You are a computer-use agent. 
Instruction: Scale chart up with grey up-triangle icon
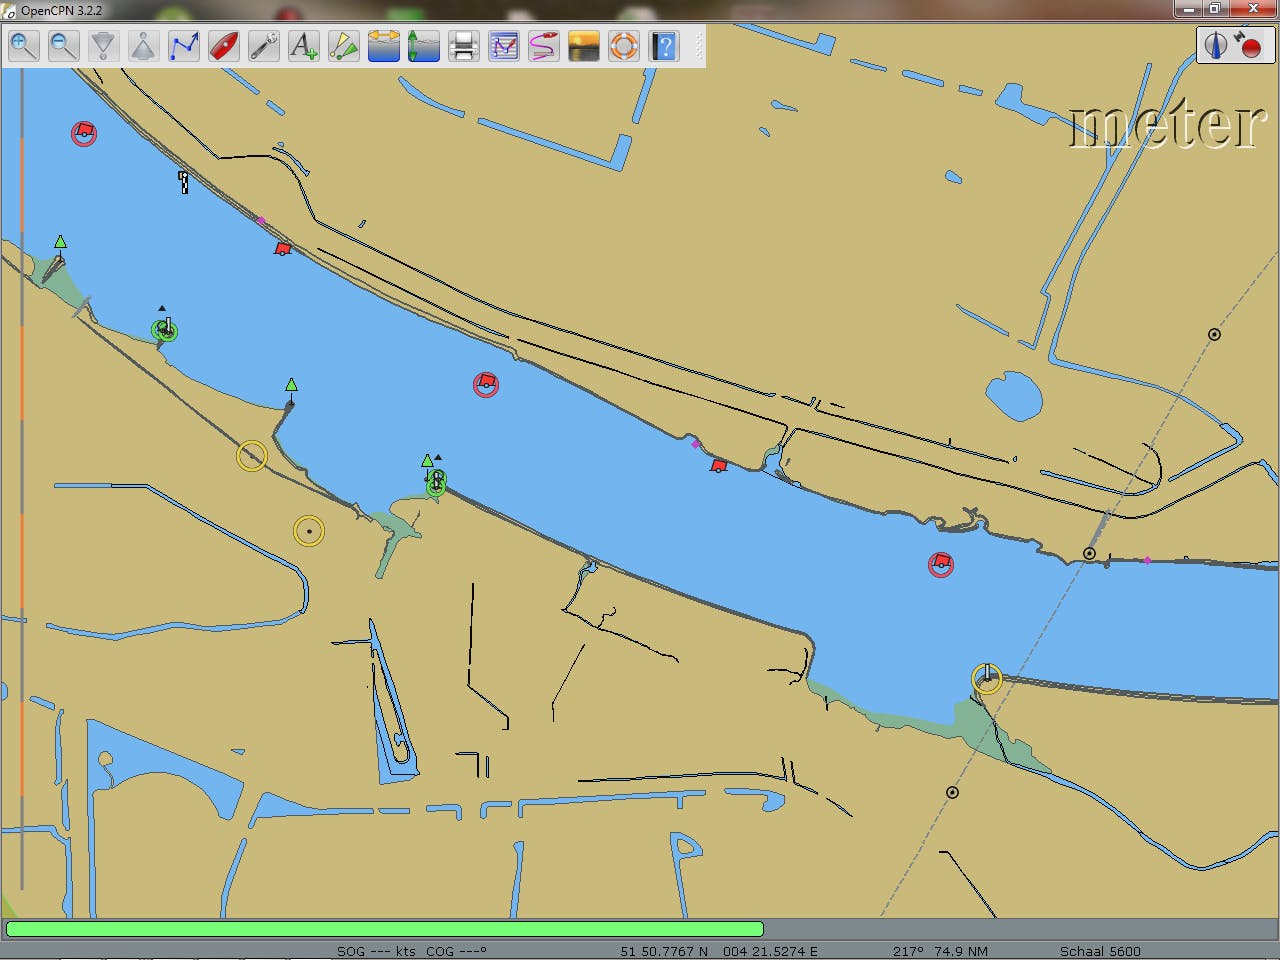click(144, 46)
